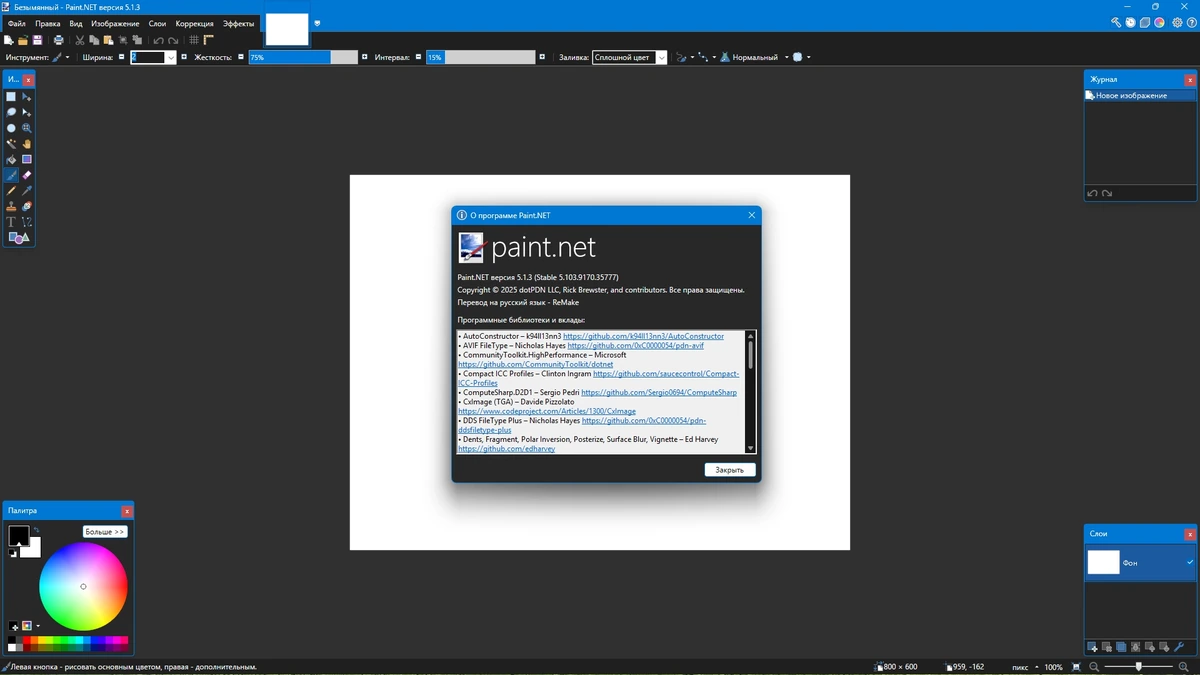Open the Слои menu
The image size is (1200, 675).
click(157, 23)
